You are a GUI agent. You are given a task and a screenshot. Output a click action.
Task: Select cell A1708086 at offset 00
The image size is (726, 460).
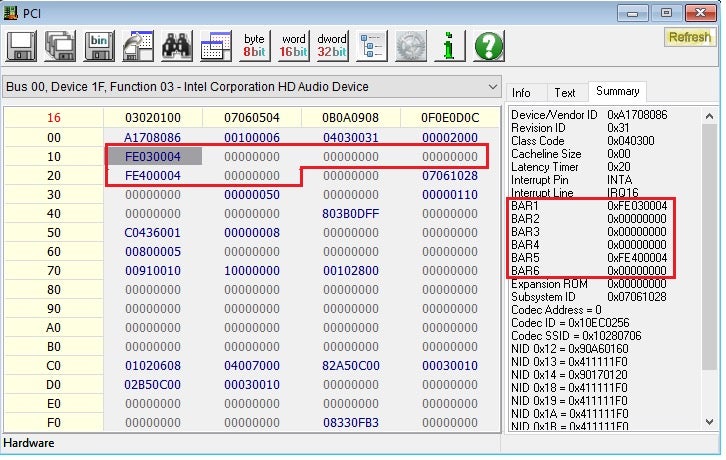pyautogui.click(x=153, y=138)
